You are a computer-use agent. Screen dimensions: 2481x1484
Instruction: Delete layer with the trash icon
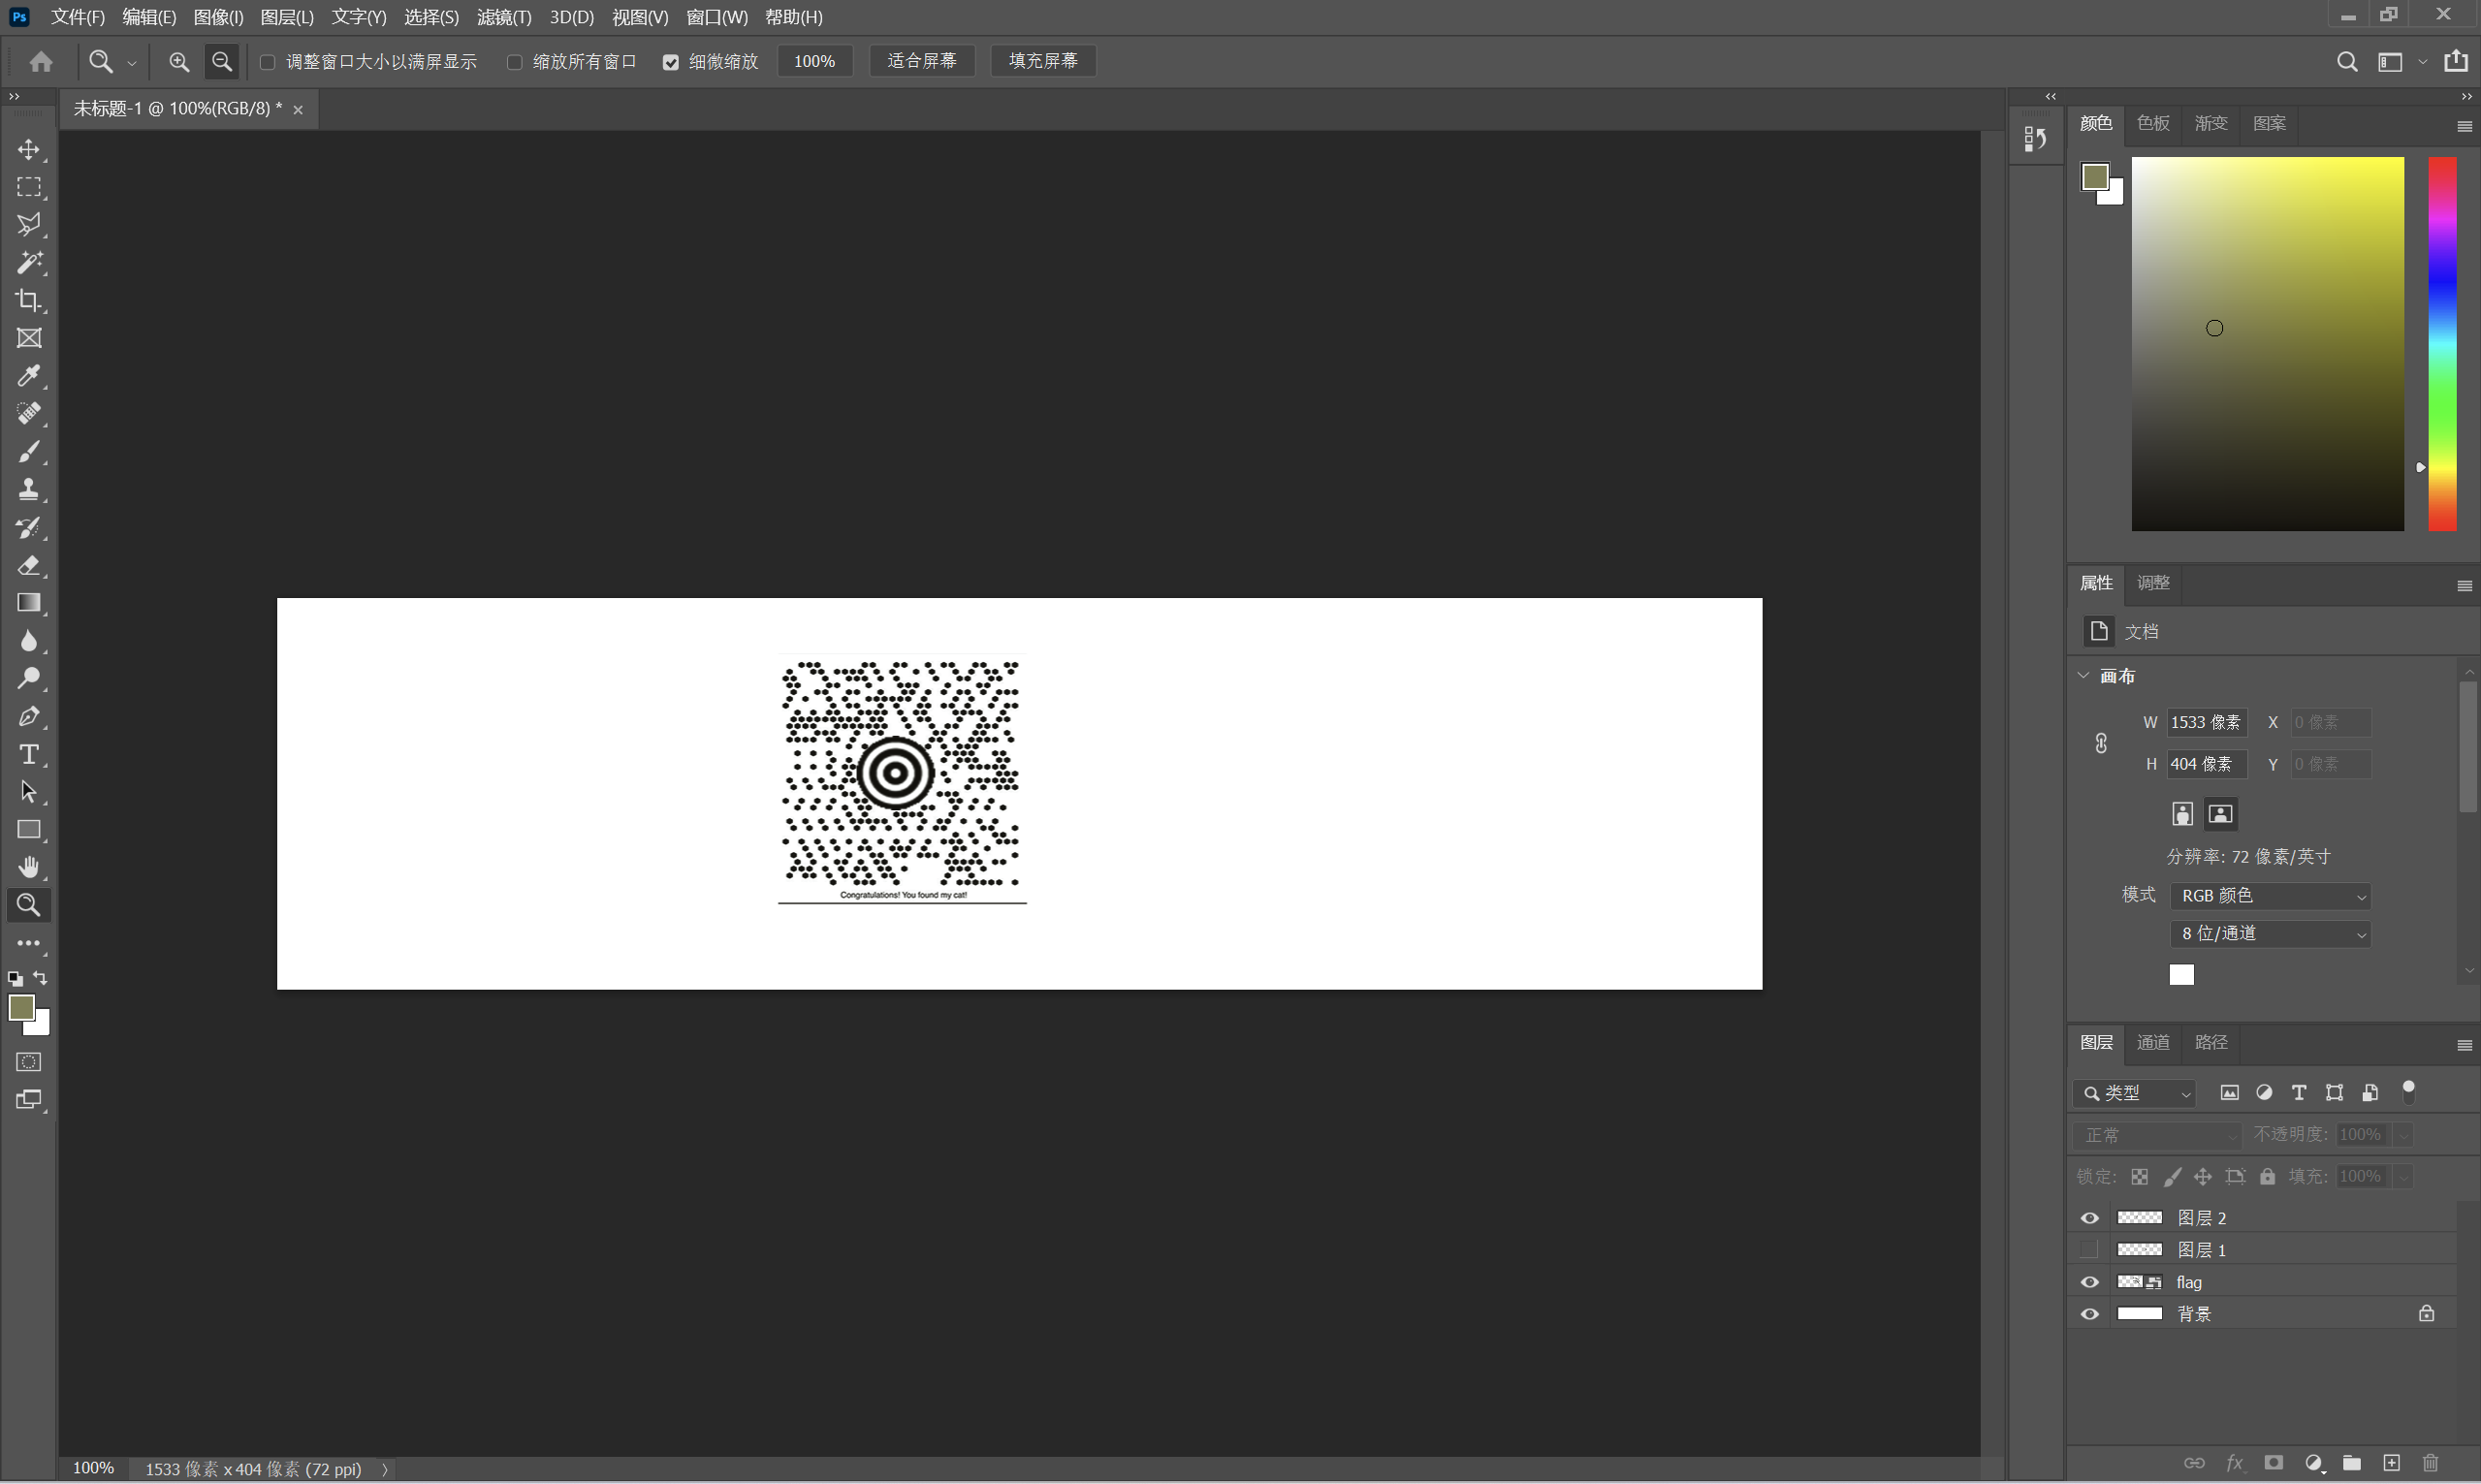pos(2431,1463)
